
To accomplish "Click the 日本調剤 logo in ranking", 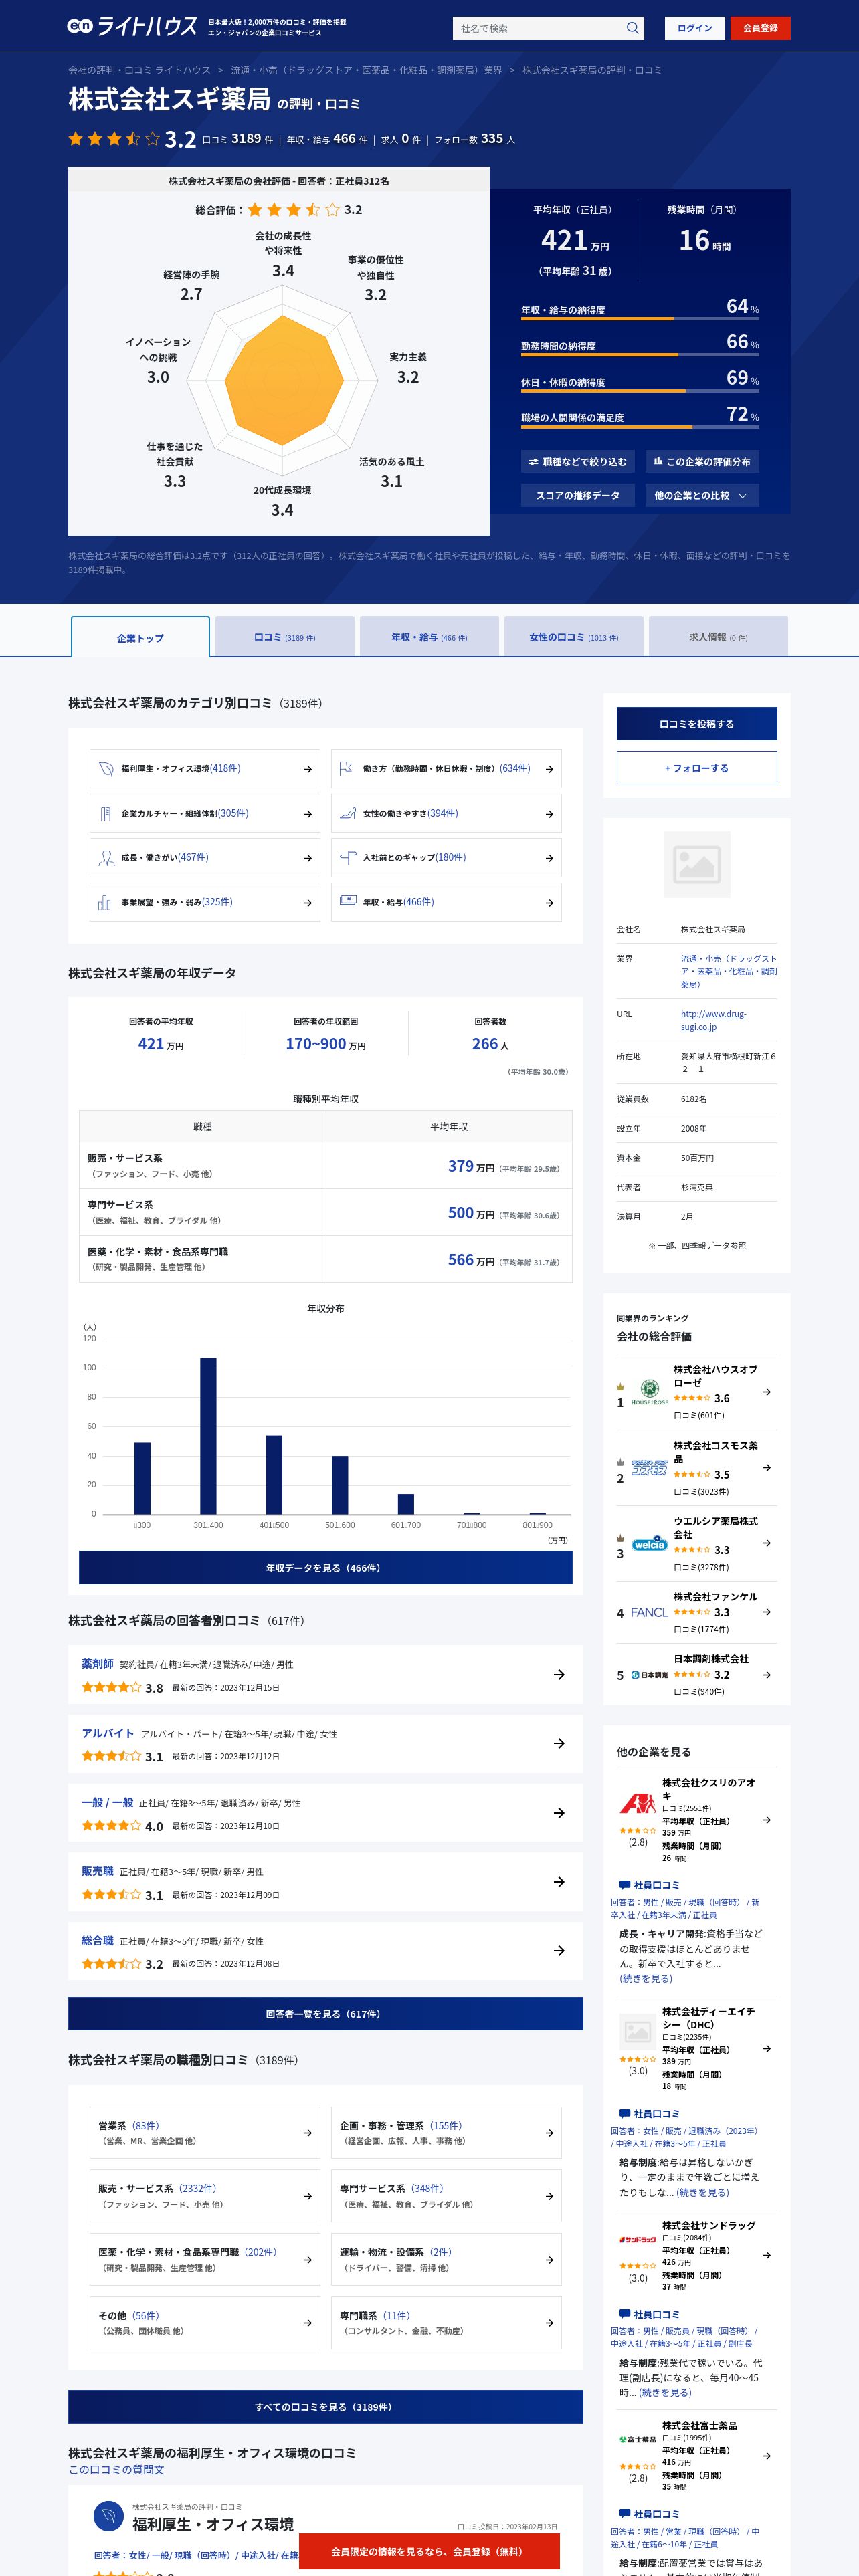I will [x=649, y=1675].
